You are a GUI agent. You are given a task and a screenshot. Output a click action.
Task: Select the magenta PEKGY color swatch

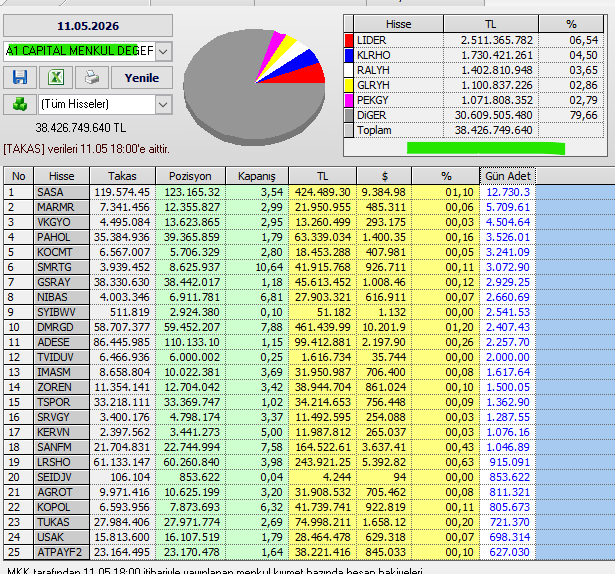pos(349,100)
